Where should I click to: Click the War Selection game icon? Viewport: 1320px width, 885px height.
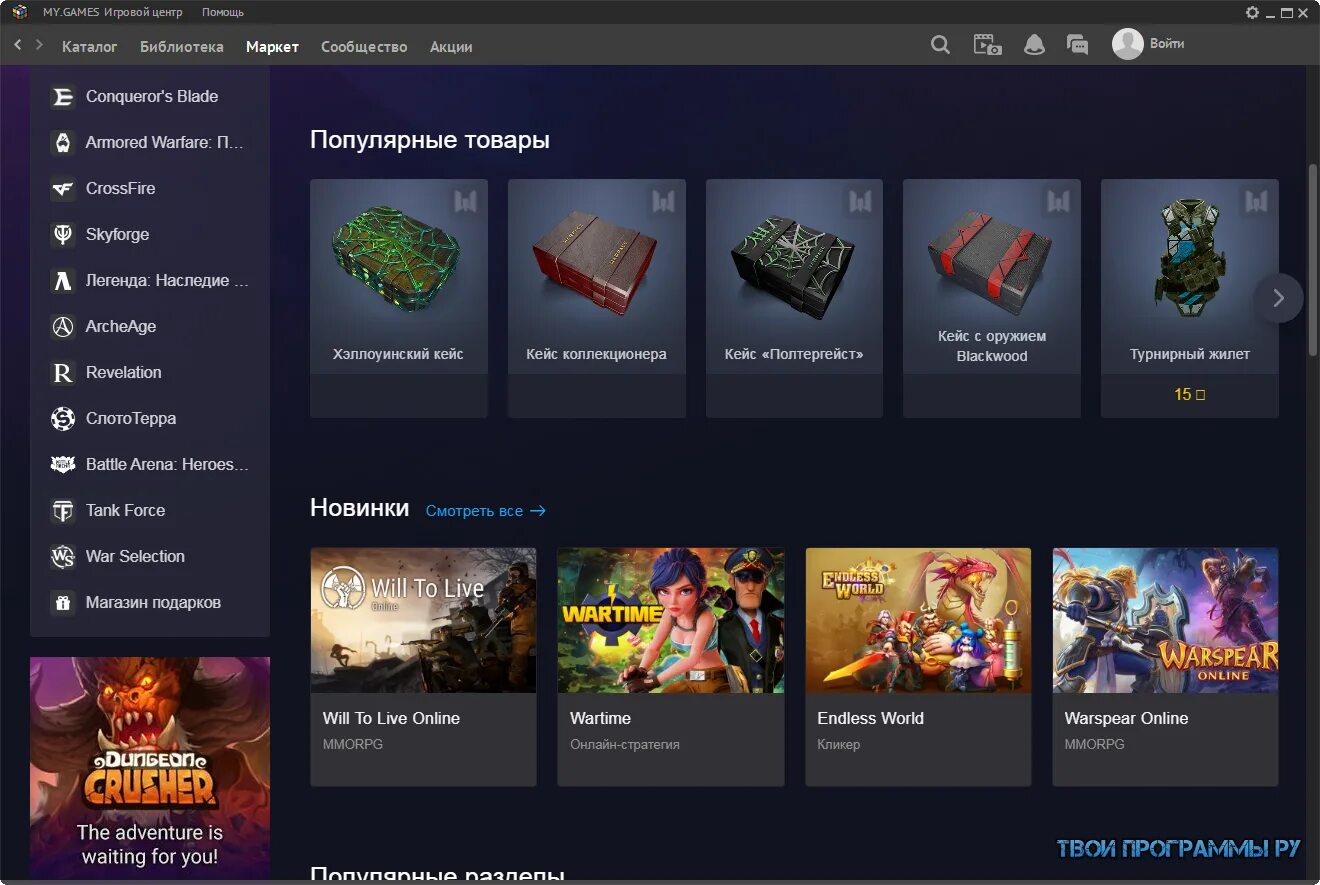click(x=63, y=557)
